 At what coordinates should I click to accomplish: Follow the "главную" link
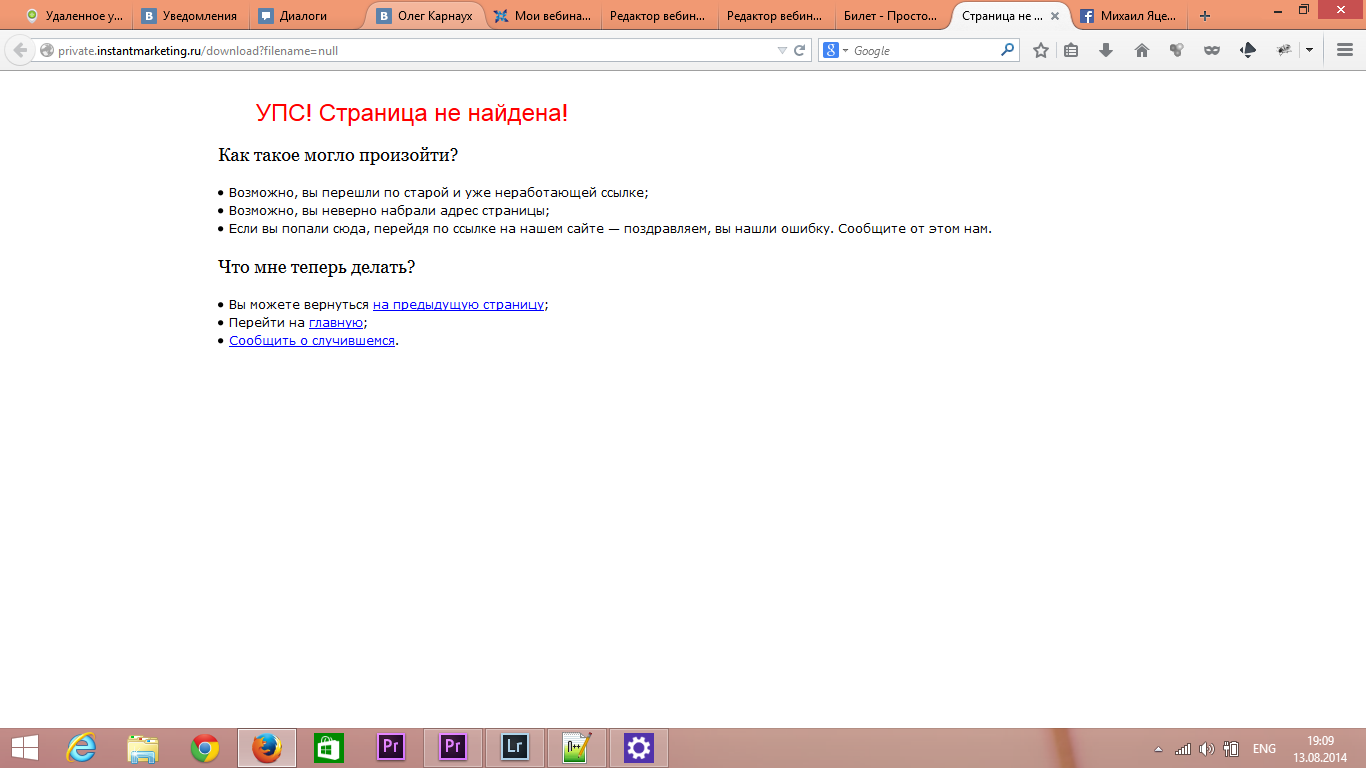(335, 323)
